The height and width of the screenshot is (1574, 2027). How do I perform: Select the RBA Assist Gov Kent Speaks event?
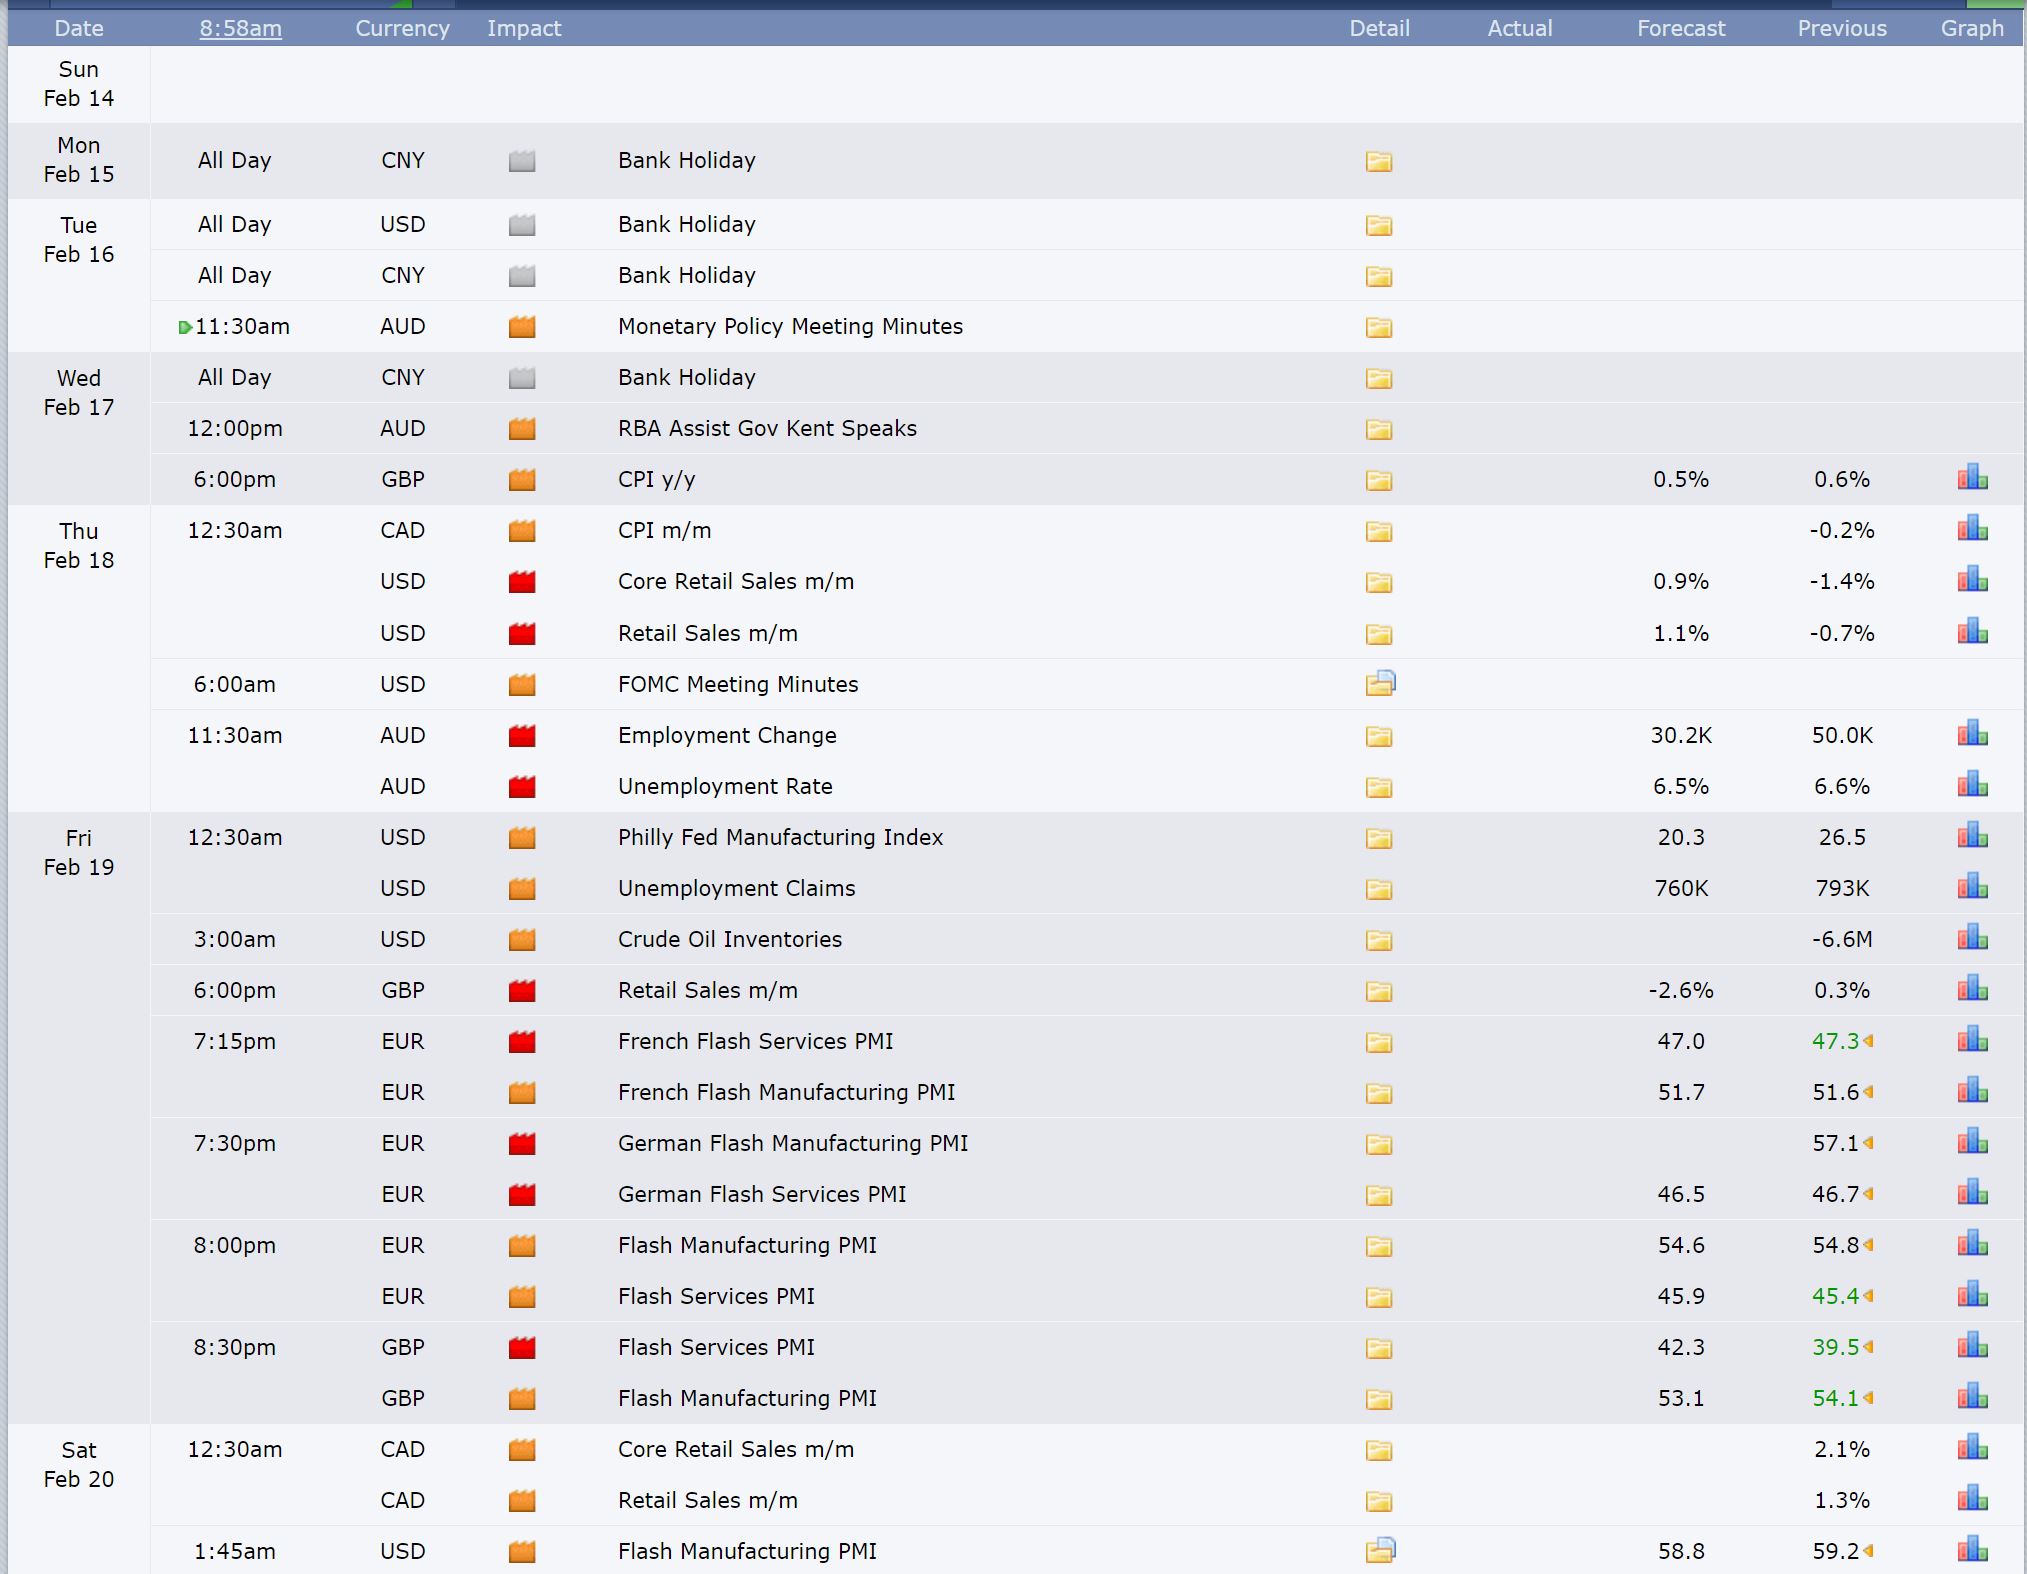[x=767, y=428]
